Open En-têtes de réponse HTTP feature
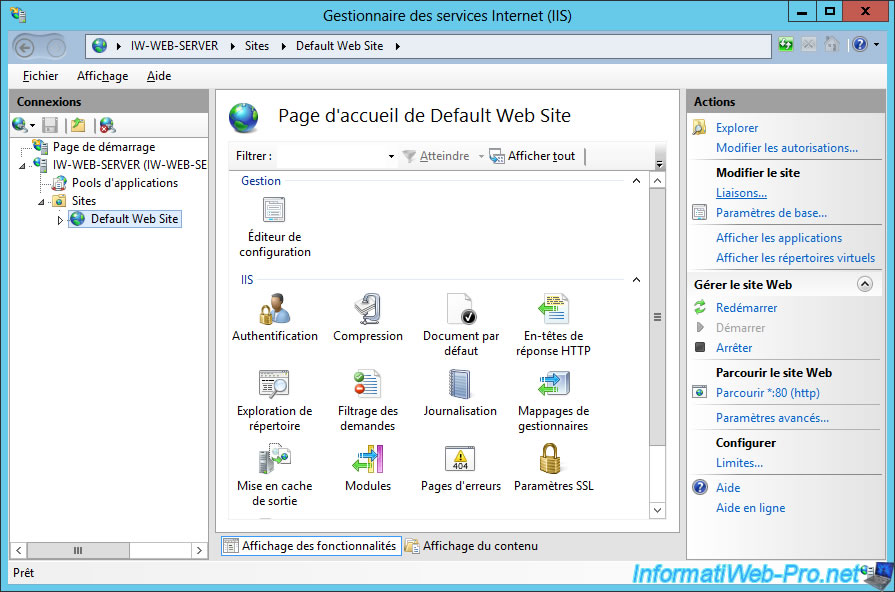The height and width of the screenshot is (592, 895). point(553,325)
